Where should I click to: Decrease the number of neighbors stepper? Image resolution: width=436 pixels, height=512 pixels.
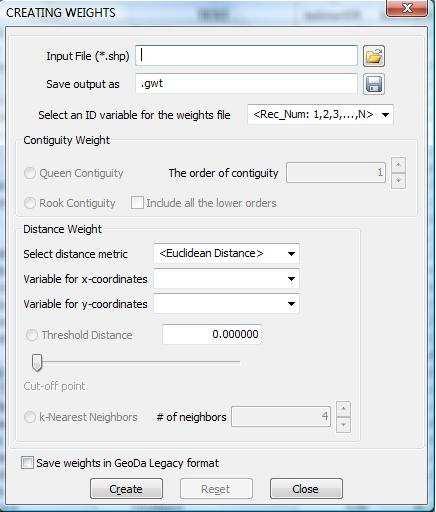point(344,425)
